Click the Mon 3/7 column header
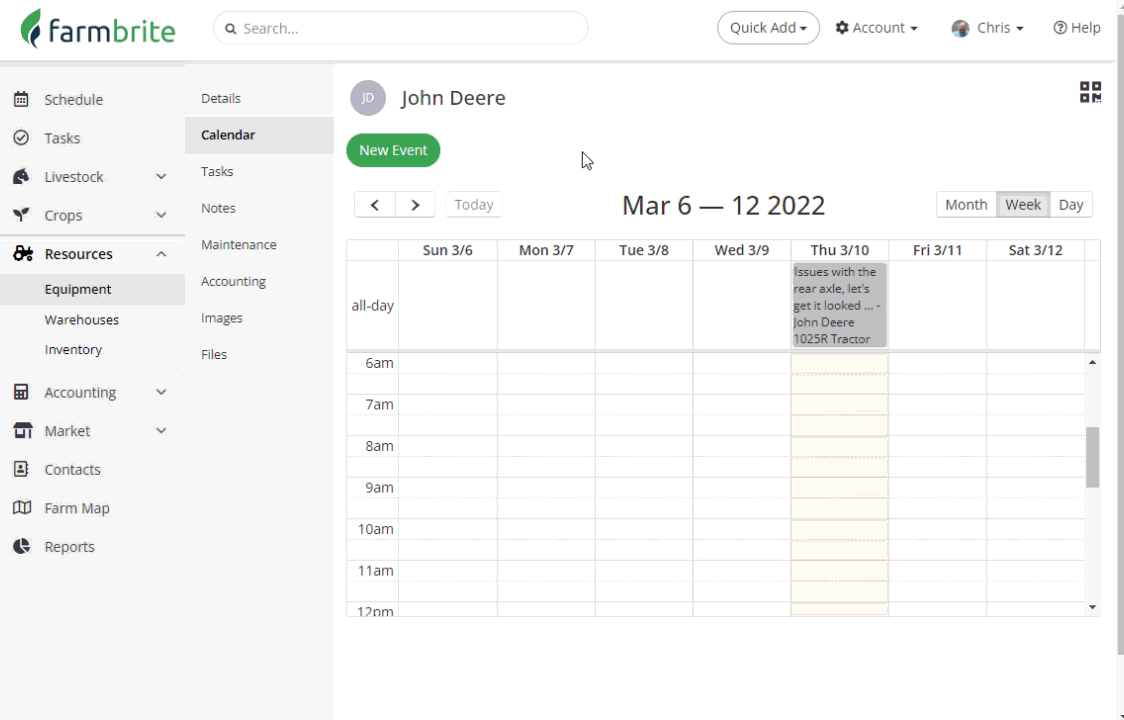 coord(546,250)
